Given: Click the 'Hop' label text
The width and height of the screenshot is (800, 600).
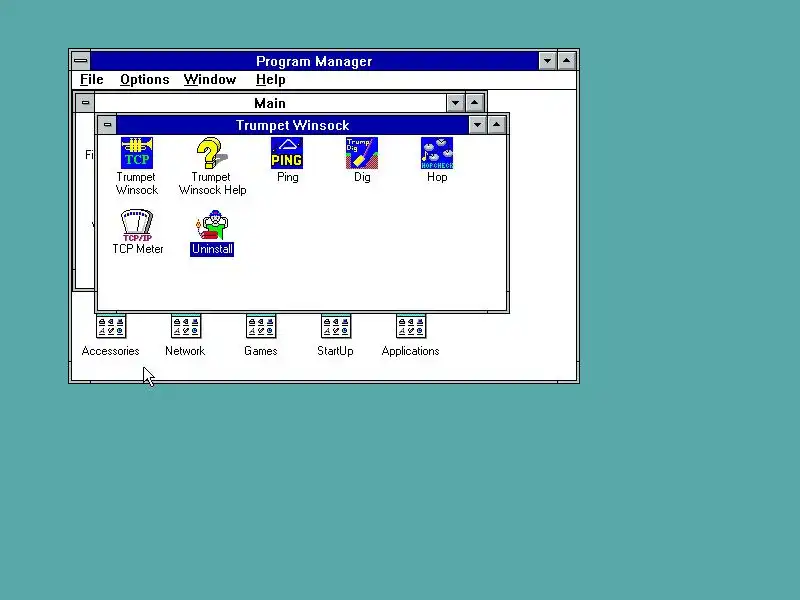Looking at the screenshot, I should click(437, 177).
